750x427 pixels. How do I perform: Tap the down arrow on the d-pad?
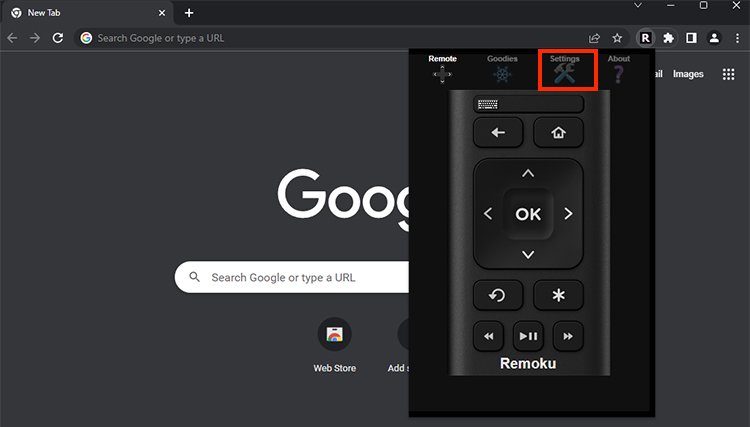coord(528,254)
